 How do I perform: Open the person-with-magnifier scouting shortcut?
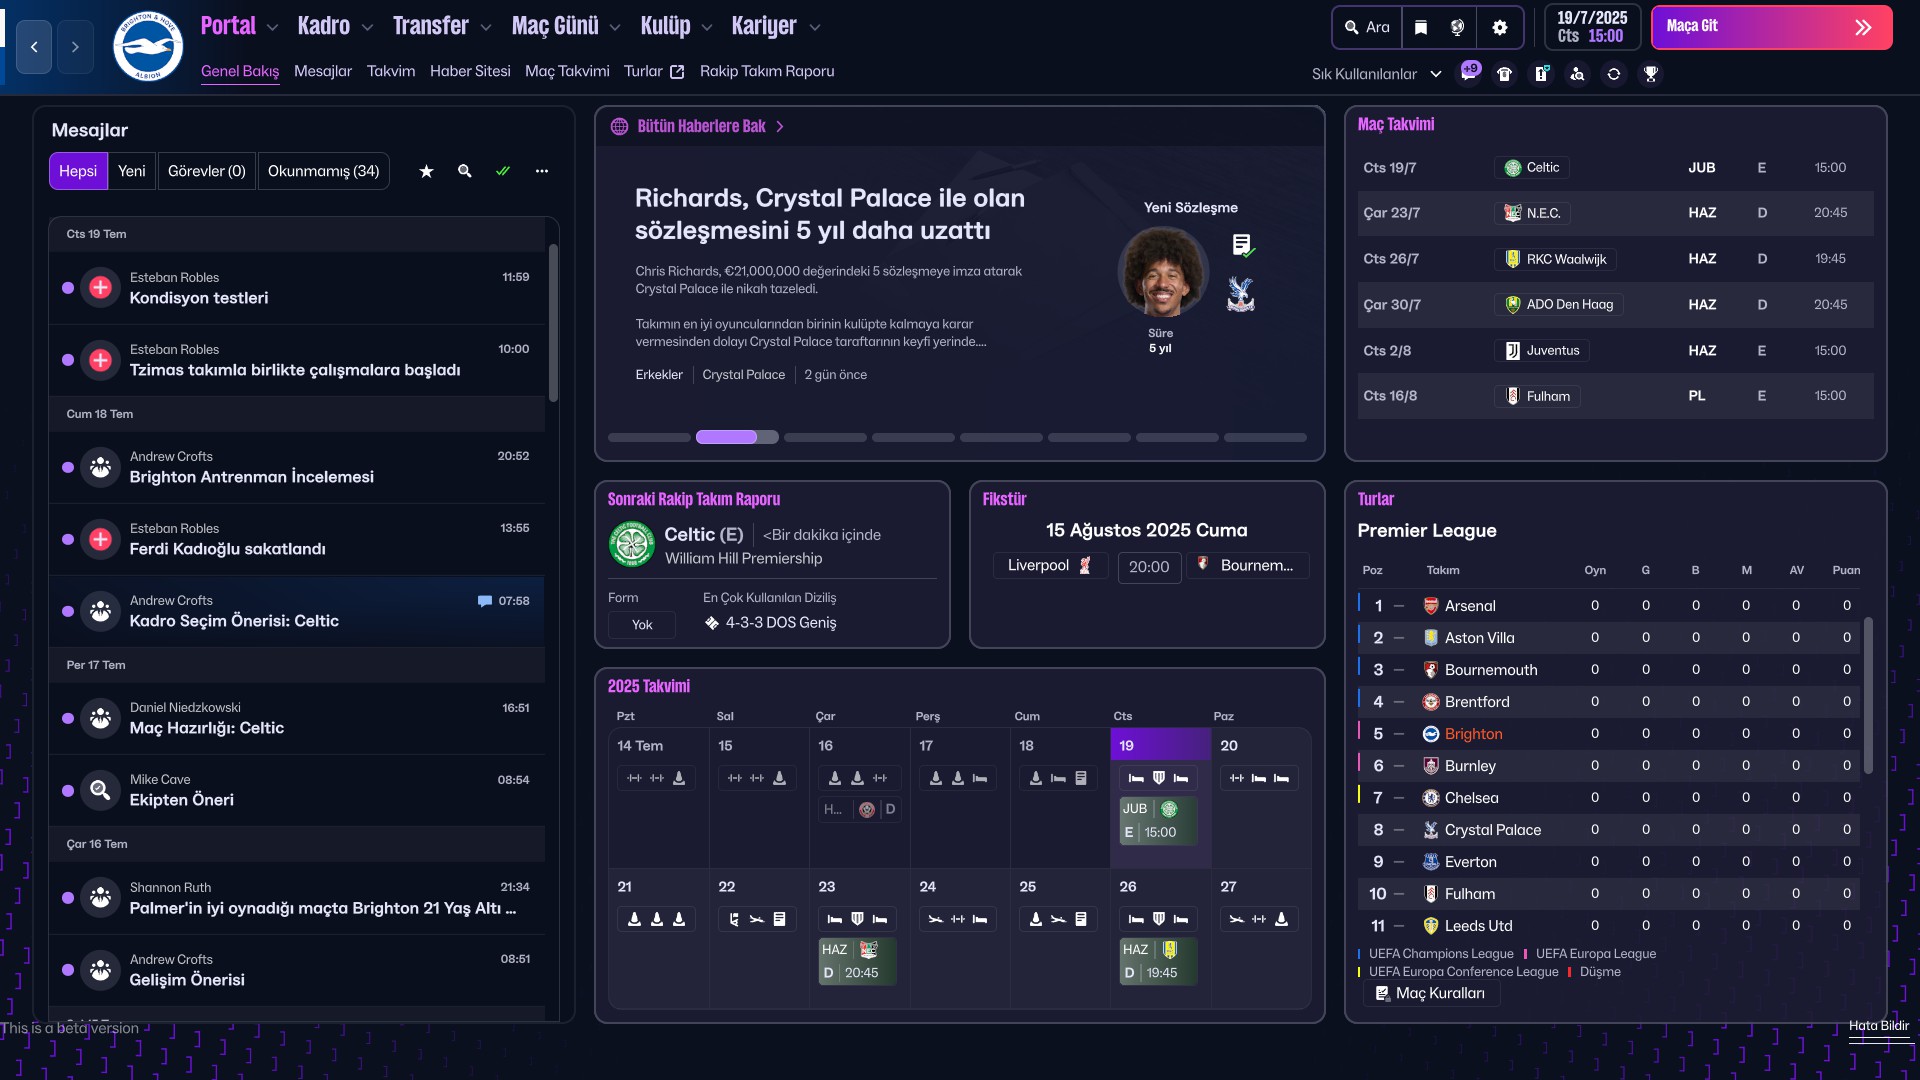pos(1577,74)
